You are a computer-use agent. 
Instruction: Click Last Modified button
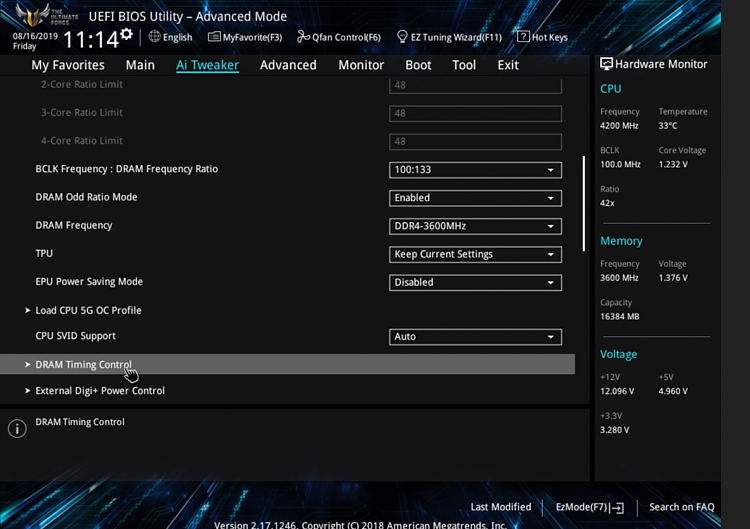[501, 507]
